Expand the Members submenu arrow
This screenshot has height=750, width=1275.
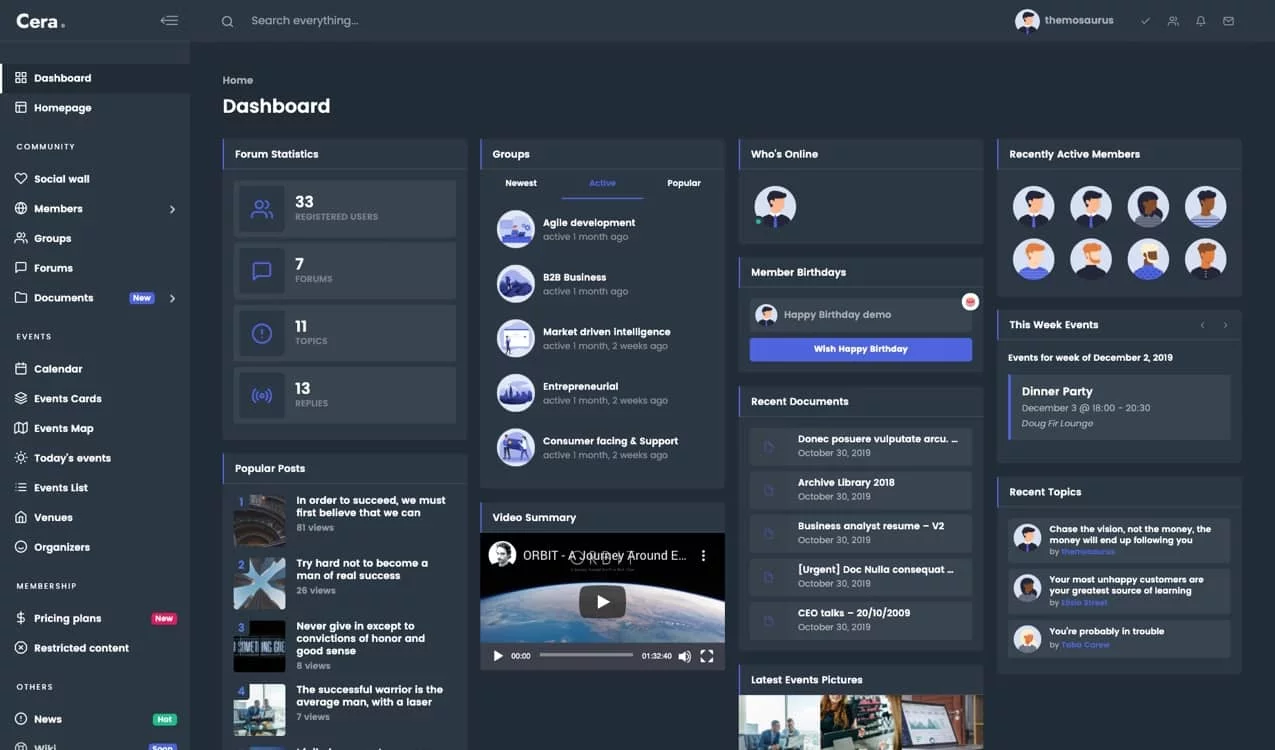pyautogui.click(x=172, y=209)
